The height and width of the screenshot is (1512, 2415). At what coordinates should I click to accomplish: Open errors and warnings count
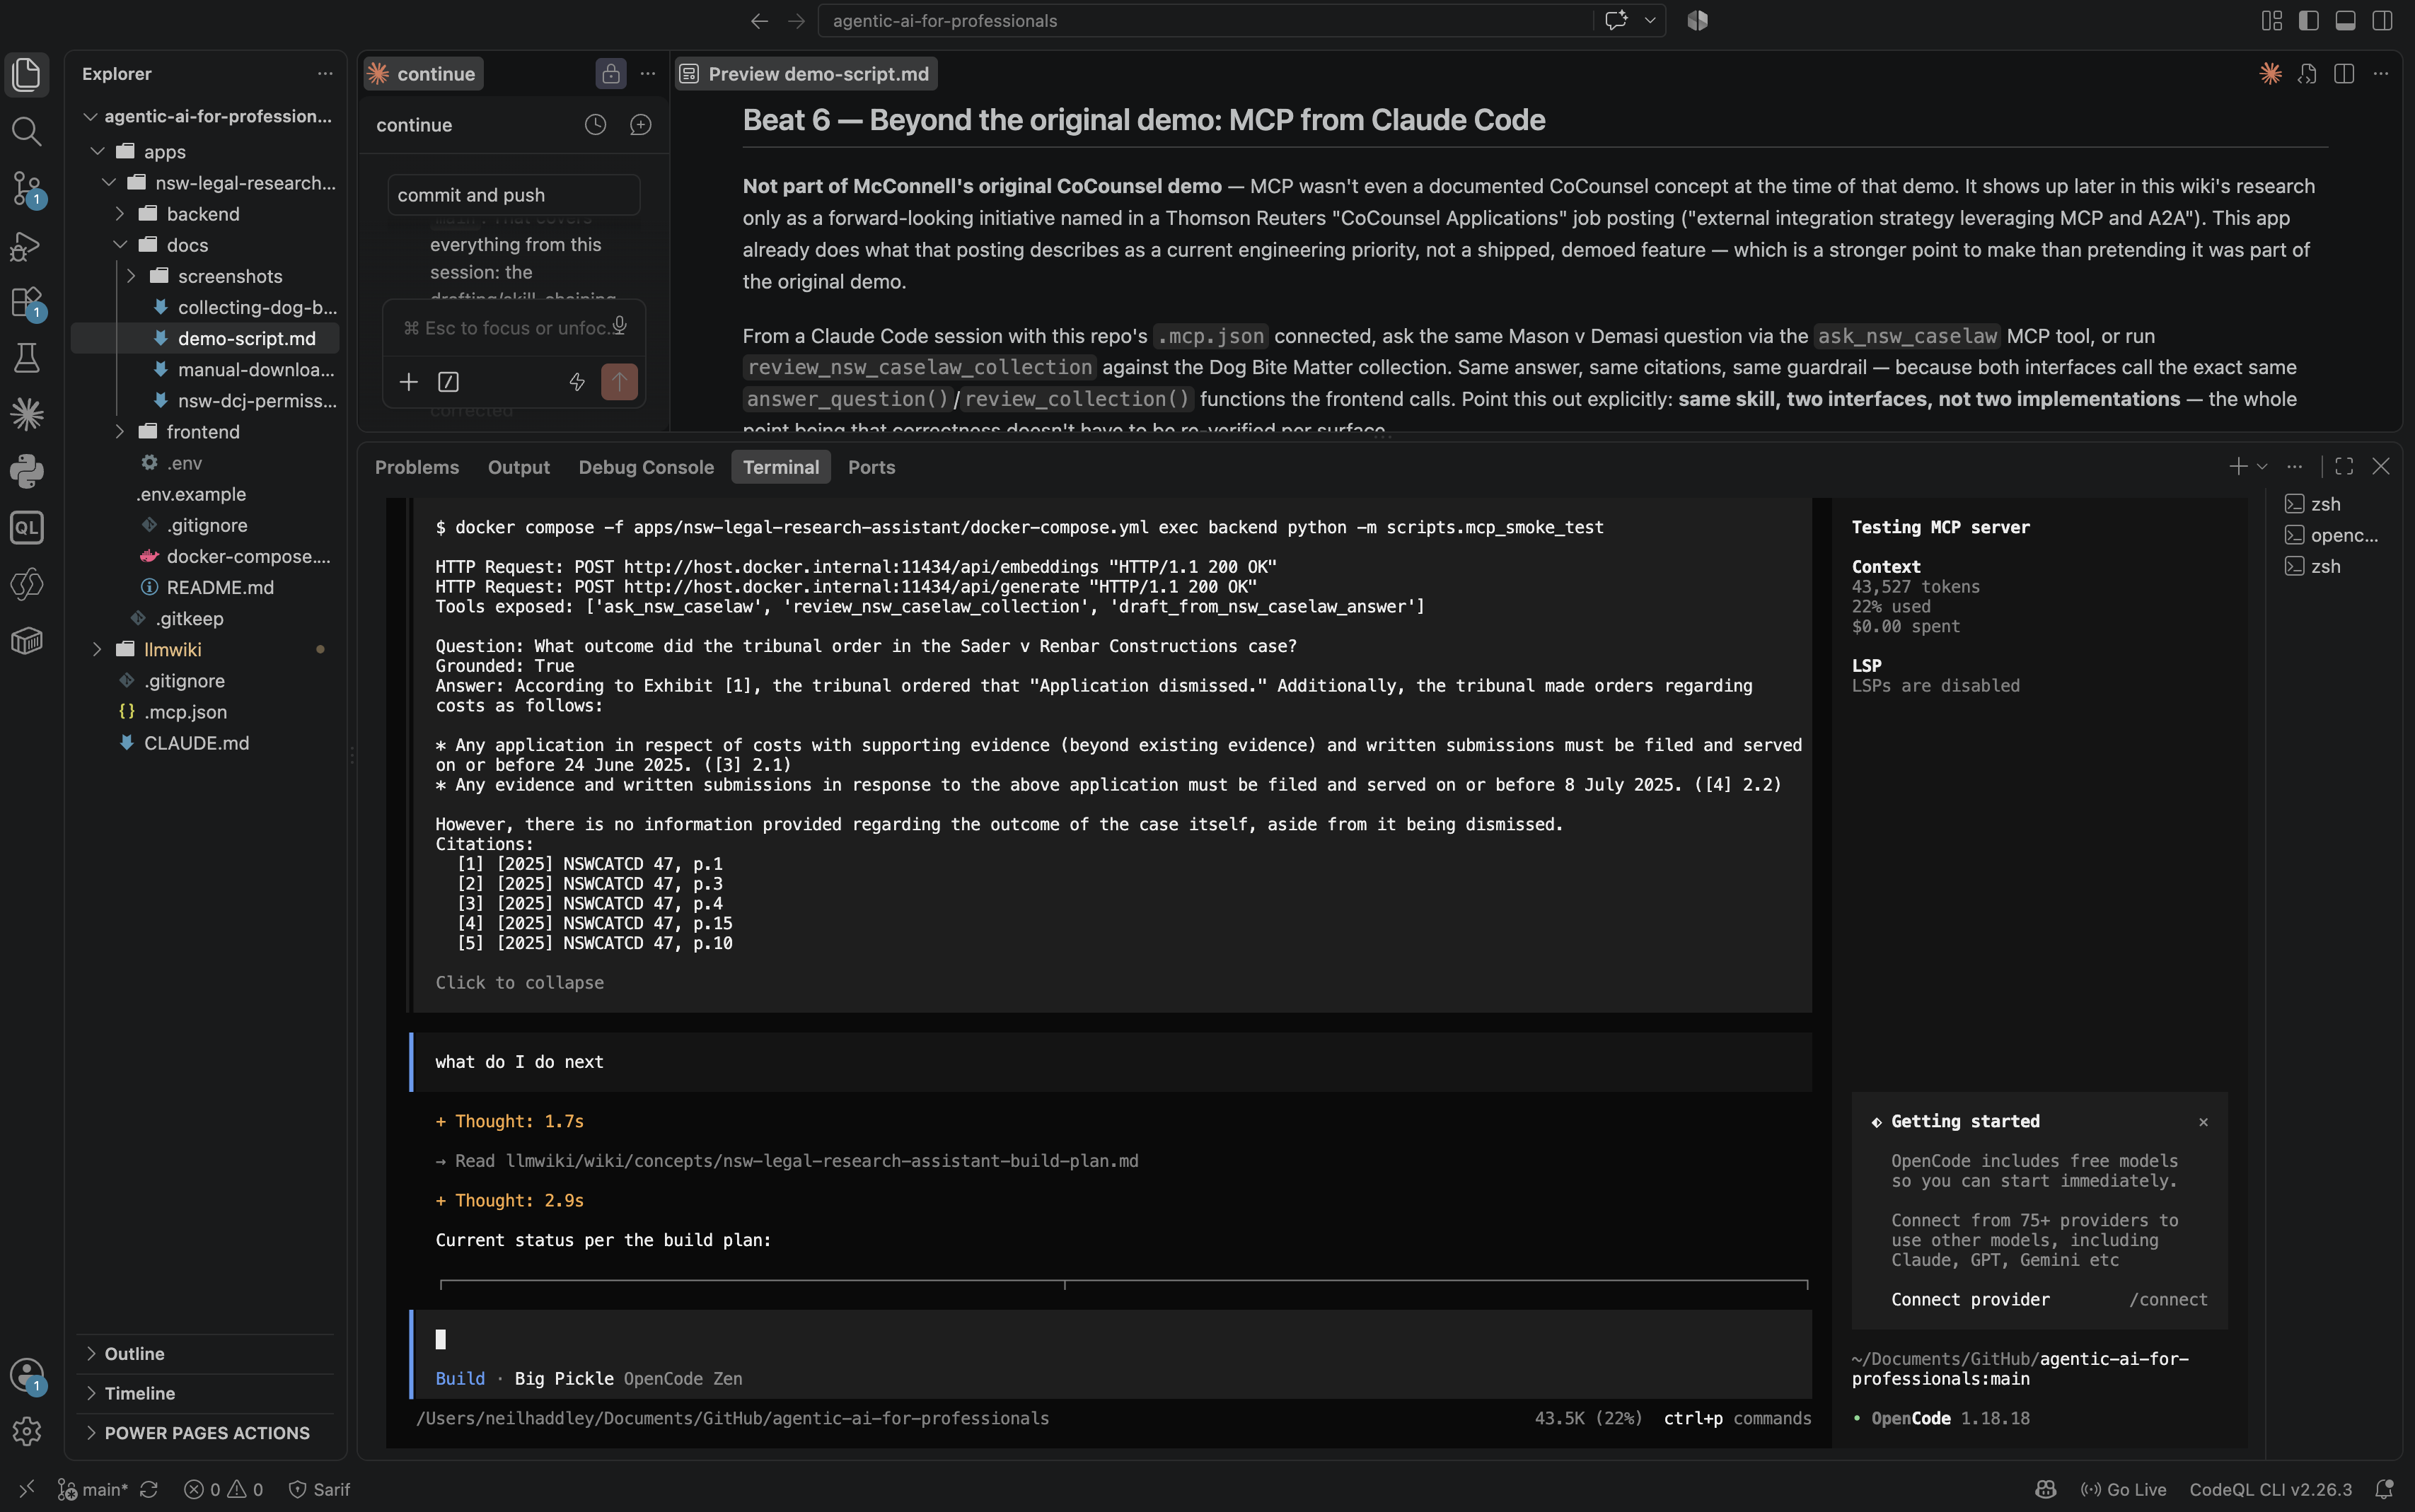pyautogui.click(x=224, y=1489)
